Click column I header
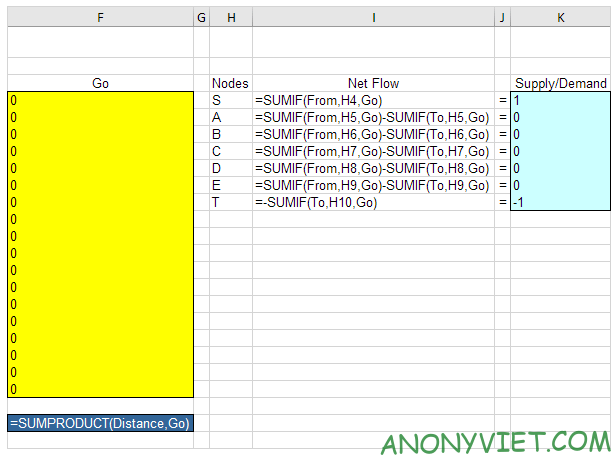612x456 pixels. pos(373,18)
